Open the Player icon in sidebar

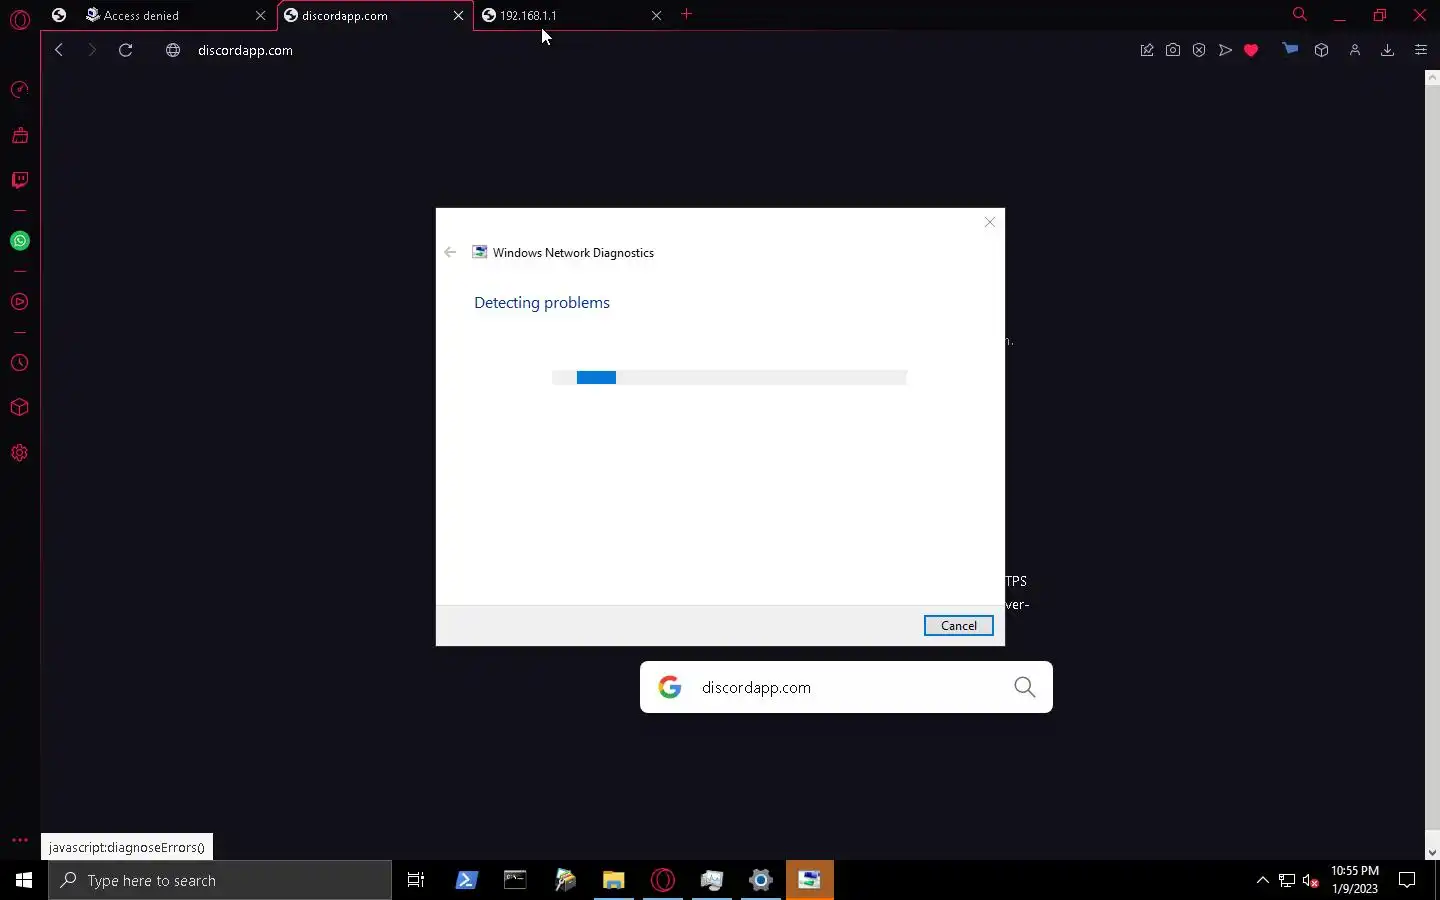coord(19,302)
